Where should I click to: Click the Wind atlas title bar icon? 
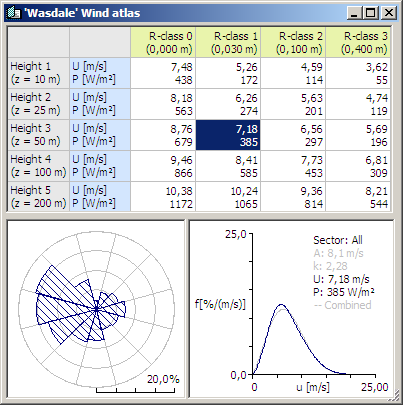(13, 13)
